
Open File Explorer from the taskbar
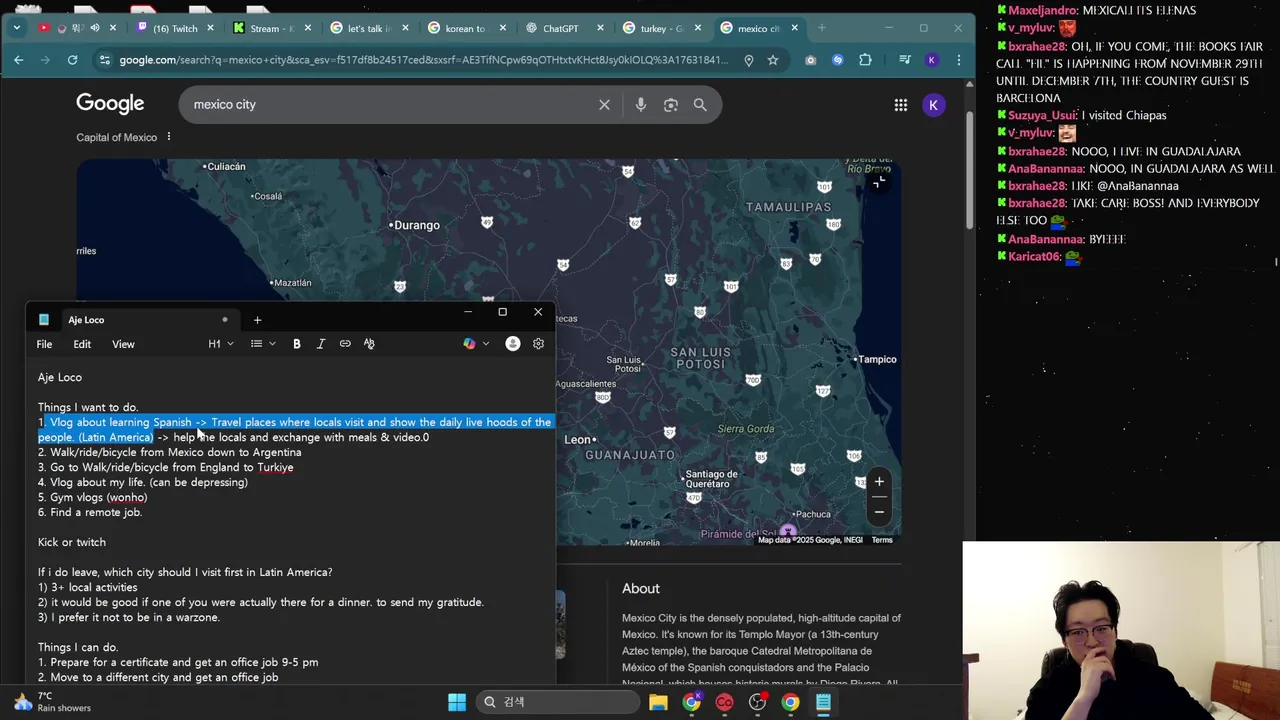658,702
